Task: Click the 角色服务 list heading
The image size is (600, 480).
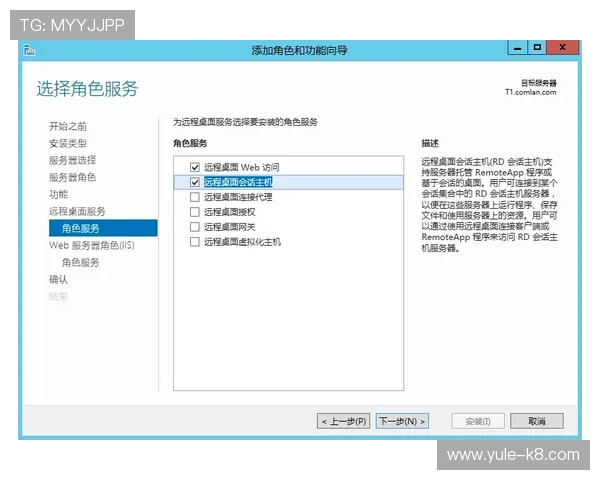Action: (x=190, y=143)
